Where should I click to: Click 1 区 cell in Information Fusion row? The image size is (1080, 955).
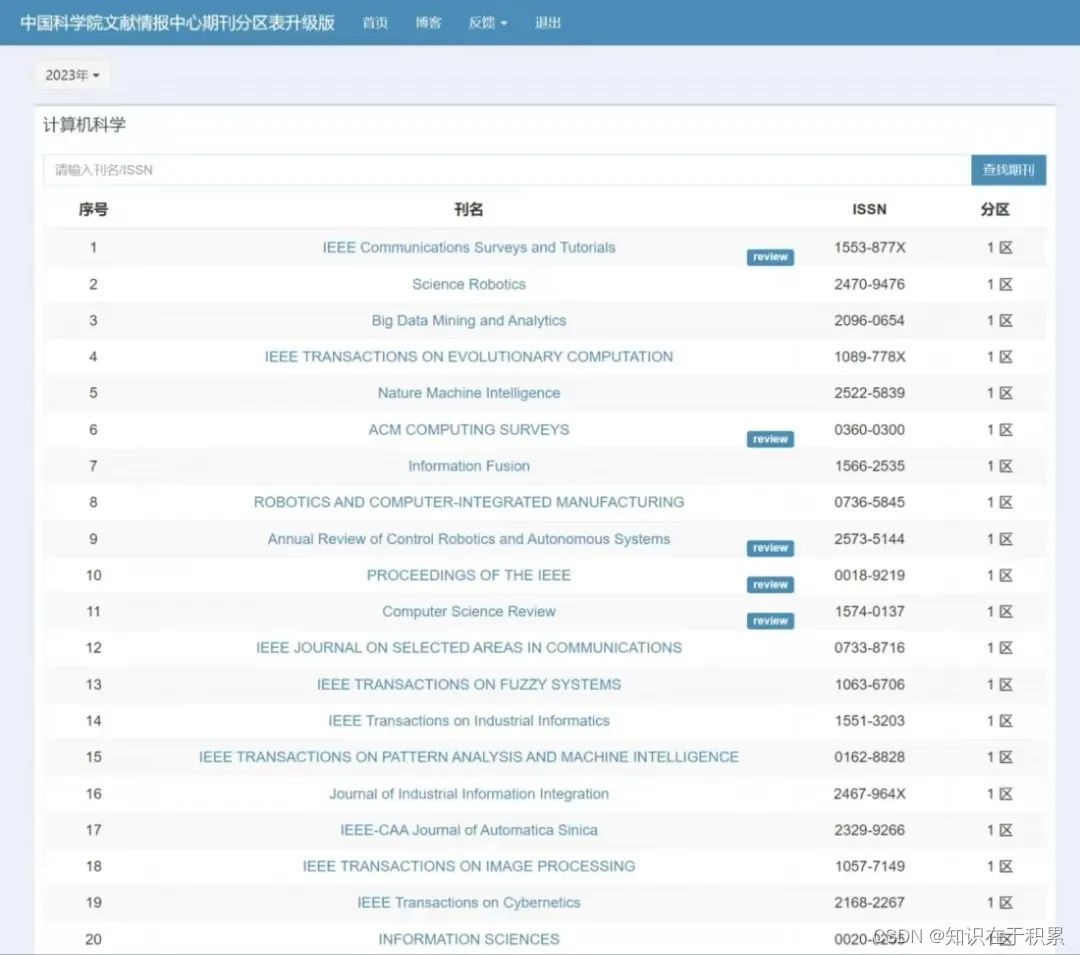[x=999, y=466]
